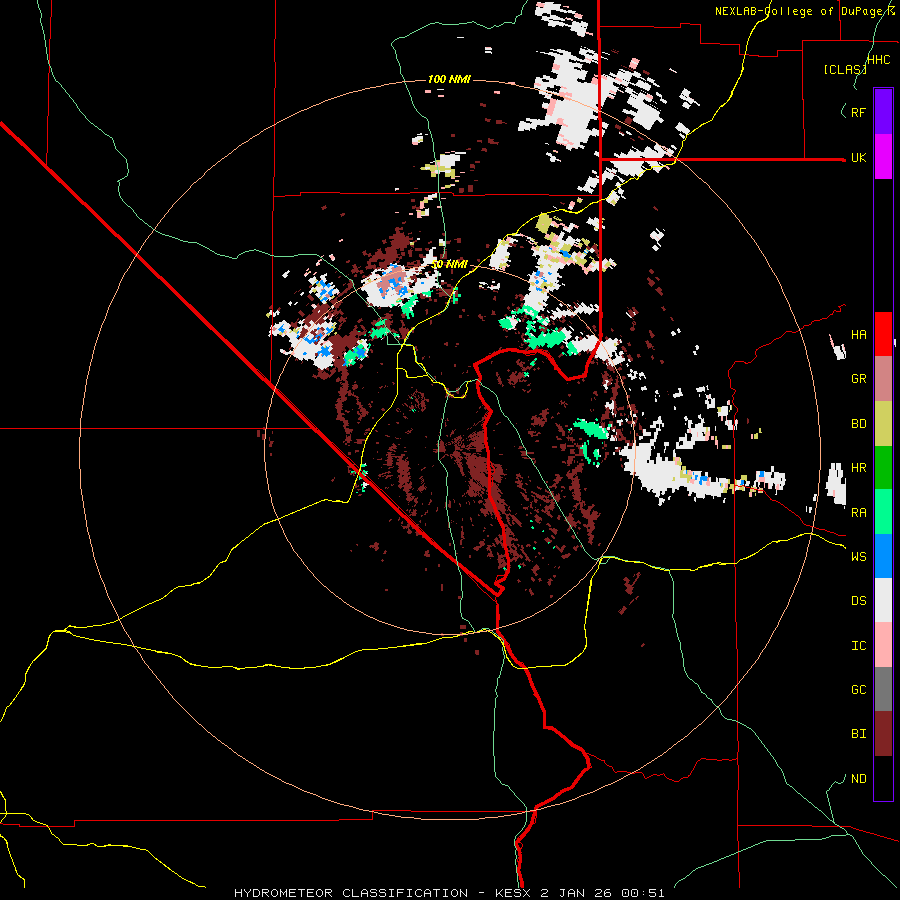The height and width of the screenshot is (900, 900).
Task: Choose the DS white legend swatch
Action: [x=883, y=600]
